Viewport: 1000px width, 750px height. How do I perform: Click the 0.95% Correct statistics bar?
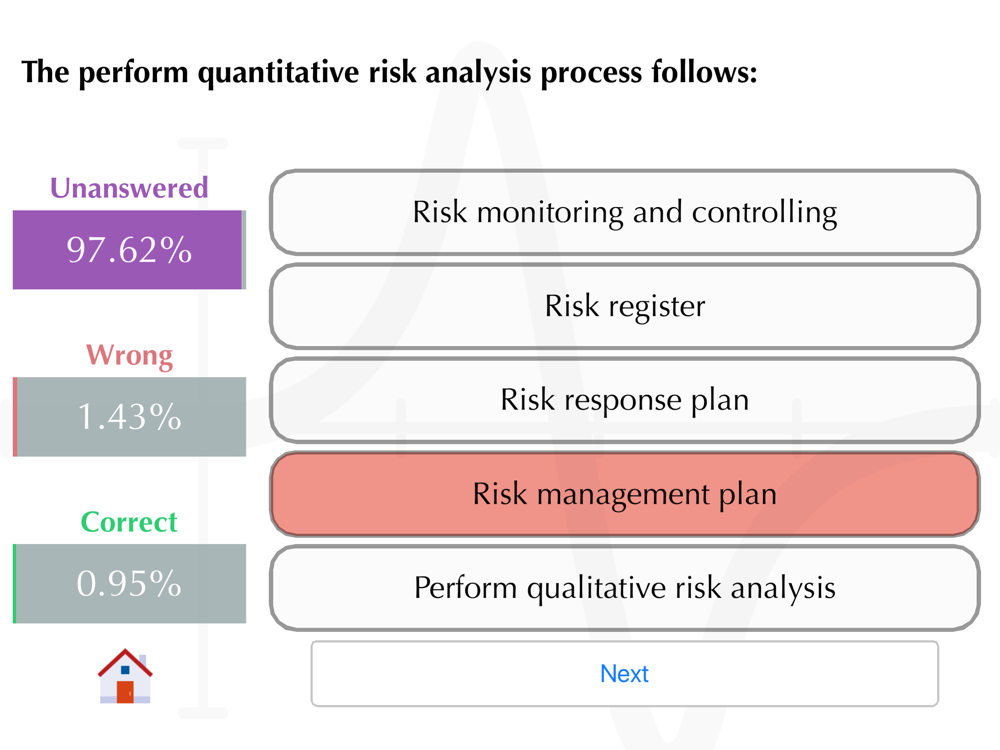129,584
